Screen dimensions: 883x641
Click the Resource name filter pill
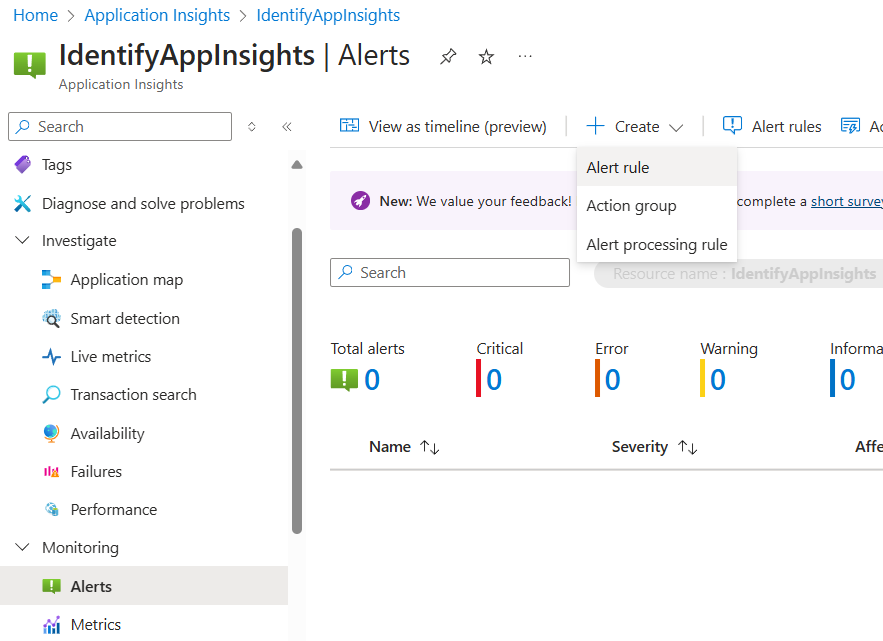pyautogui.click(x=739, y=274)
